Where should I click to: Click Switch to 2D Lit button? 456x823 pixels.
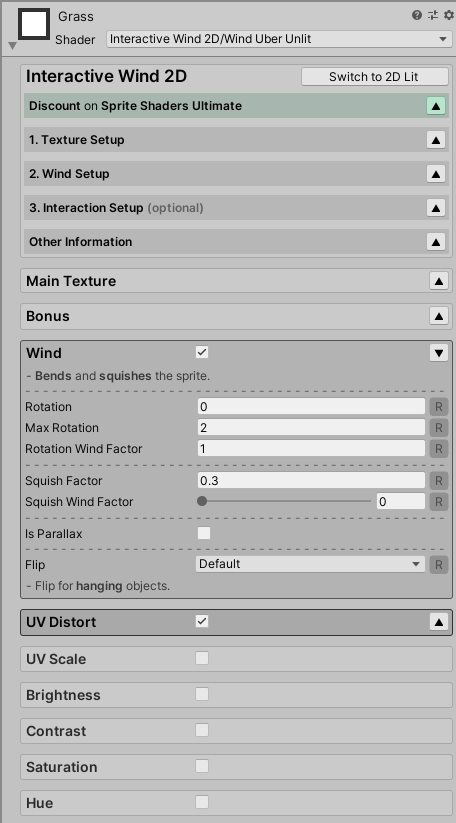[375, 77]
